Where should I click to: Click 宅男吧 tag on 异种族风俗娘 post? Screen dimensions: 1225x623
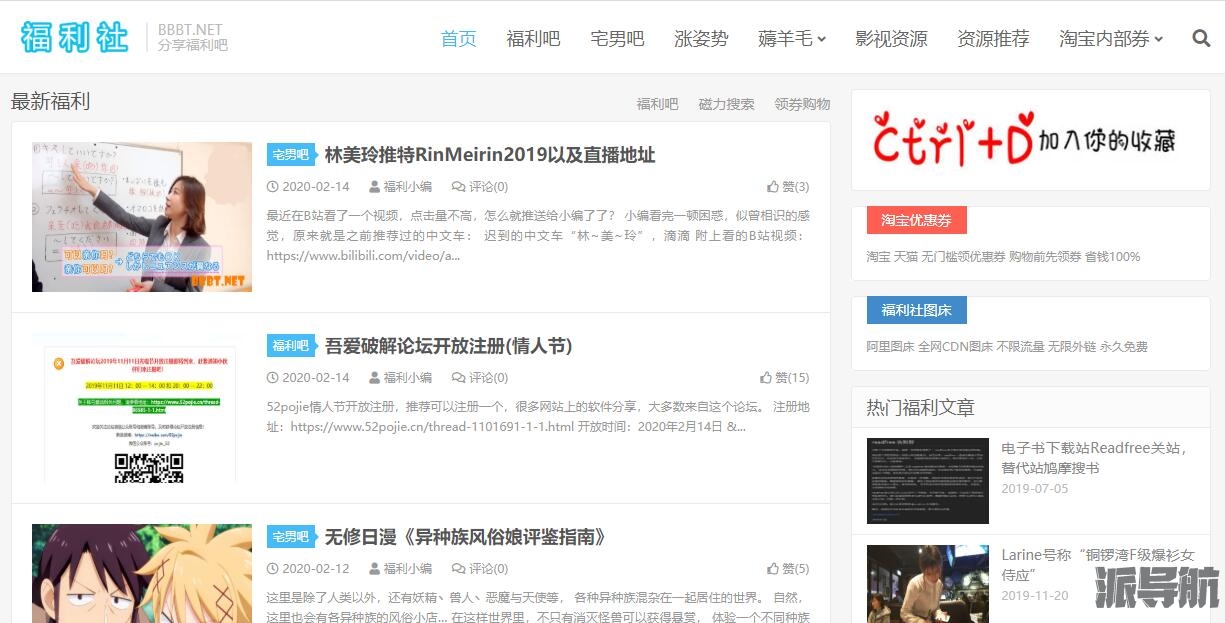coord(291,537)
